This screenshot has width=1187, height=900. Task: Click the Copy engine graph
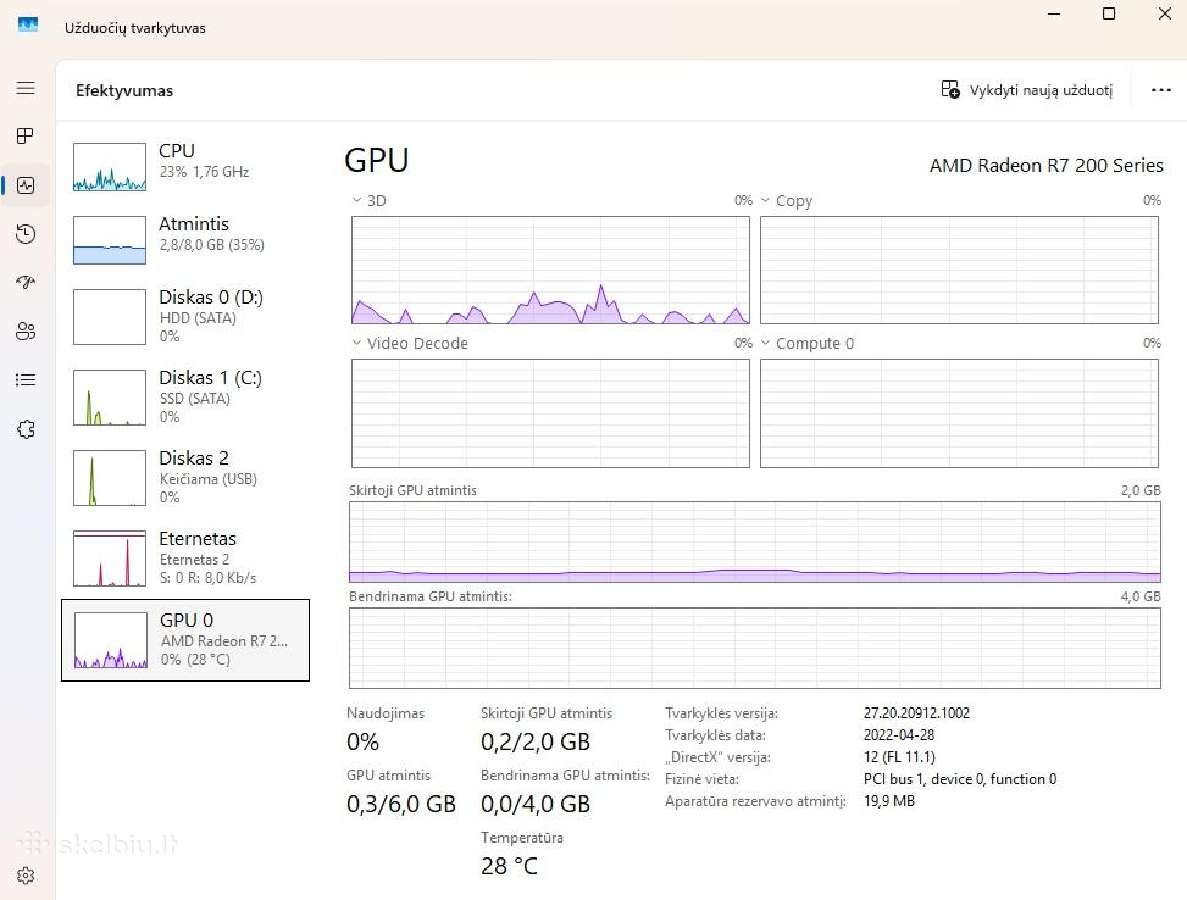[959, 270]
